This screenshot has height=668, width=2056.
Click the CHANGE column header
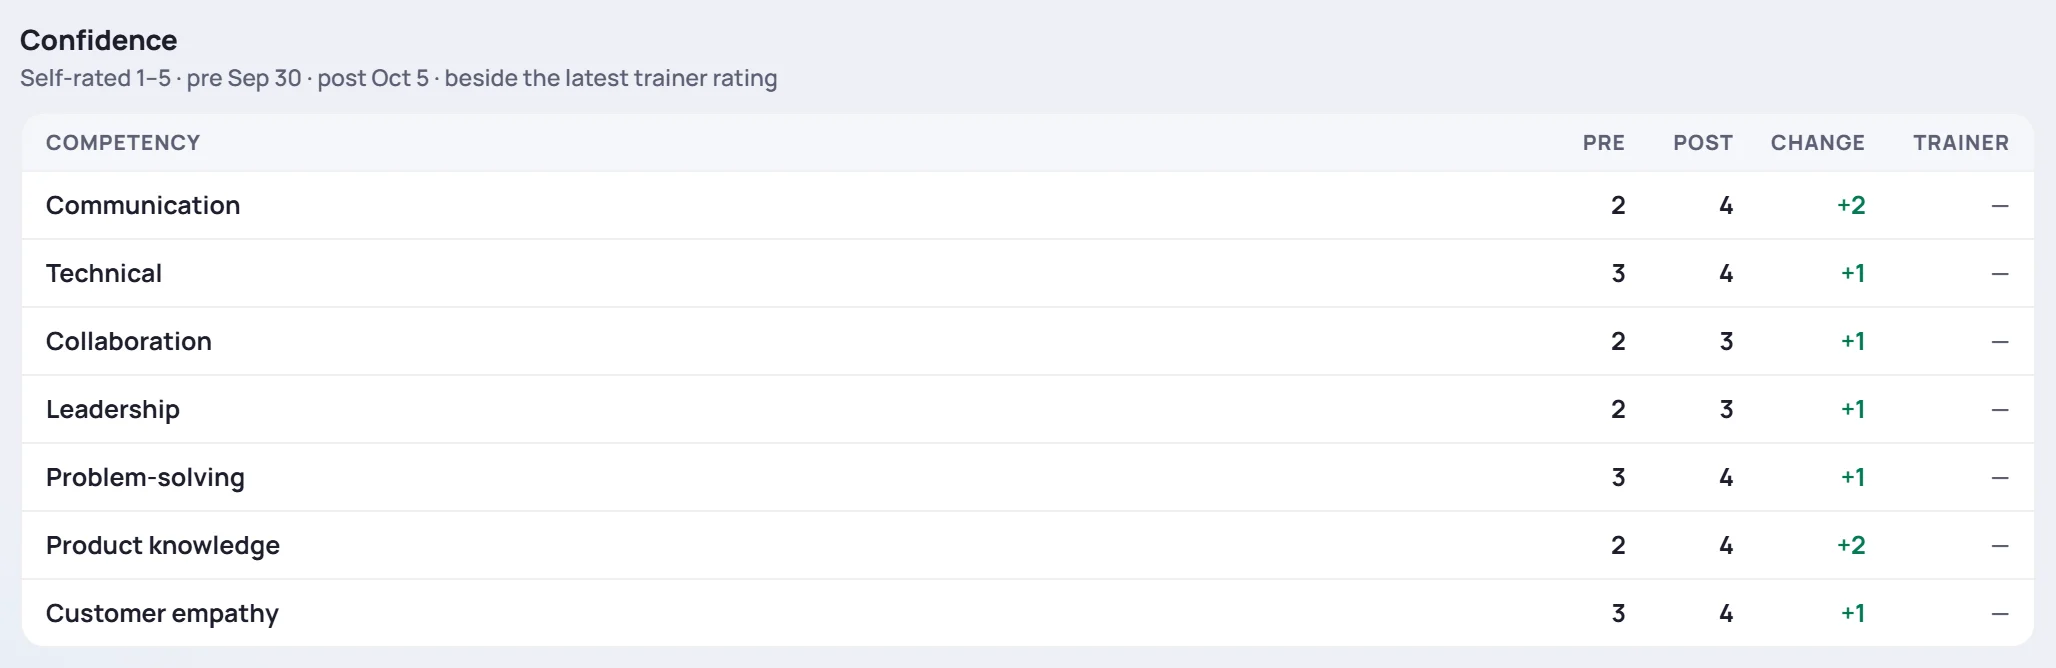(x=1817, y=142)
